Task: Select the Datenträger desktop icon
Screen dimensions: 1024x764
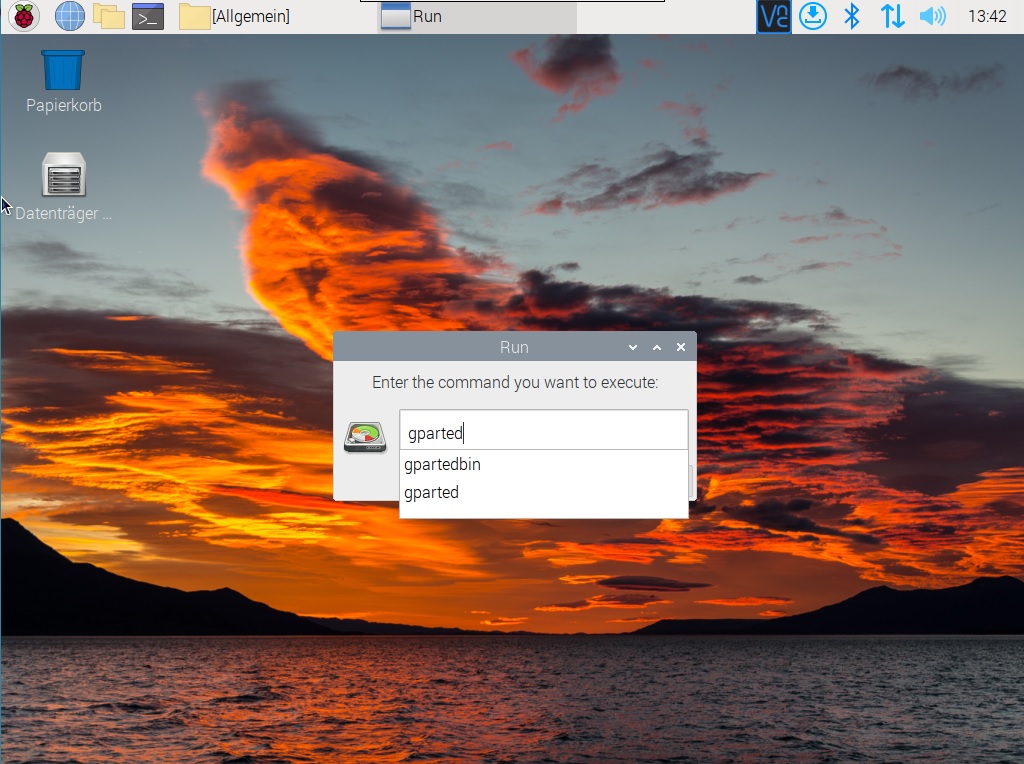Action: click(x=63, y=187)
